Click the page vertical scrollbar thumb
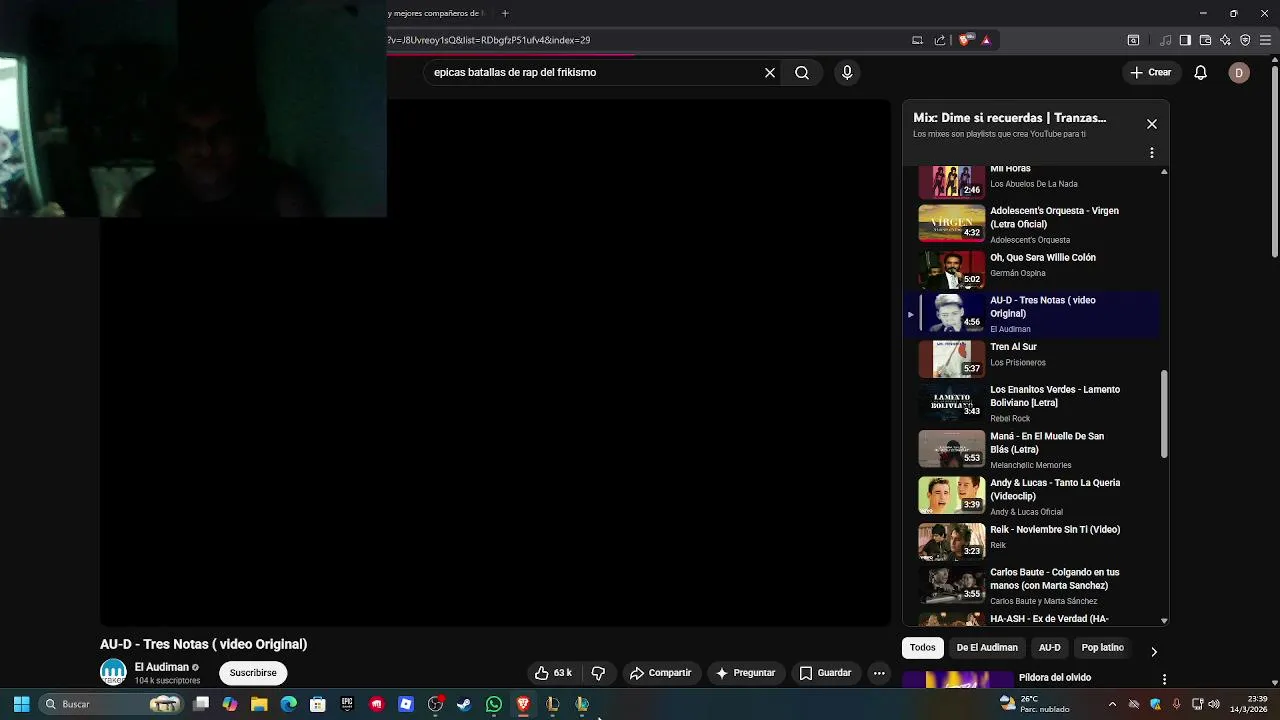This screenshot has width=1280, height=720. tap(1274, 160)
